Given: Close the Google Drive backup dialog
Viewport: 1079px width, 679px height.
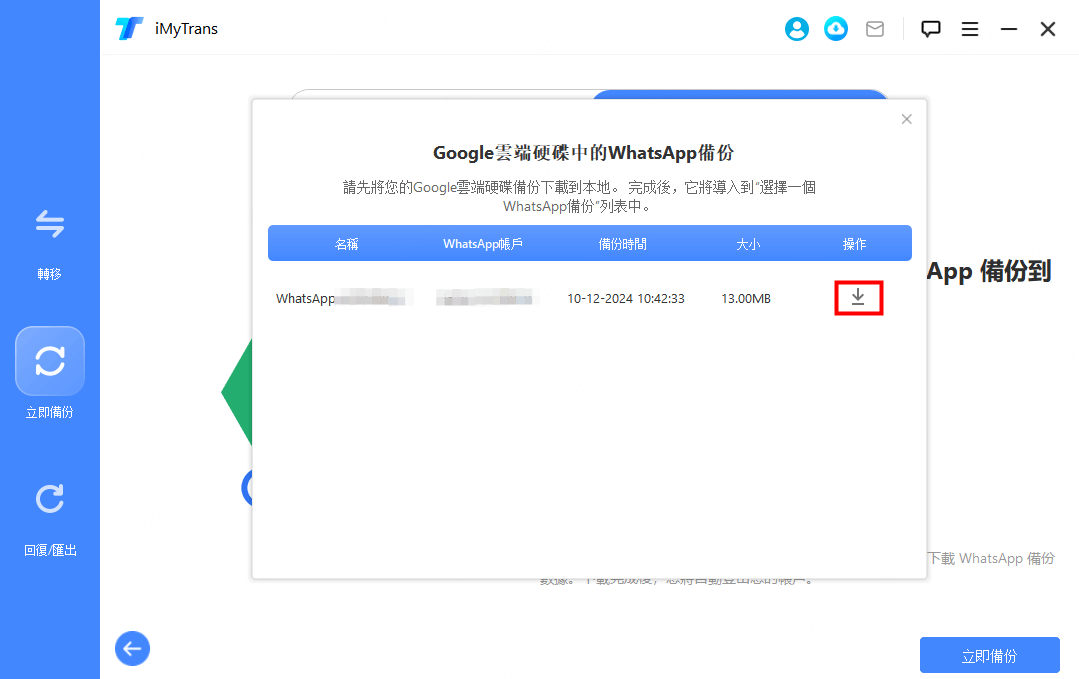Looking at the screenshot, I should click(907, 119).
